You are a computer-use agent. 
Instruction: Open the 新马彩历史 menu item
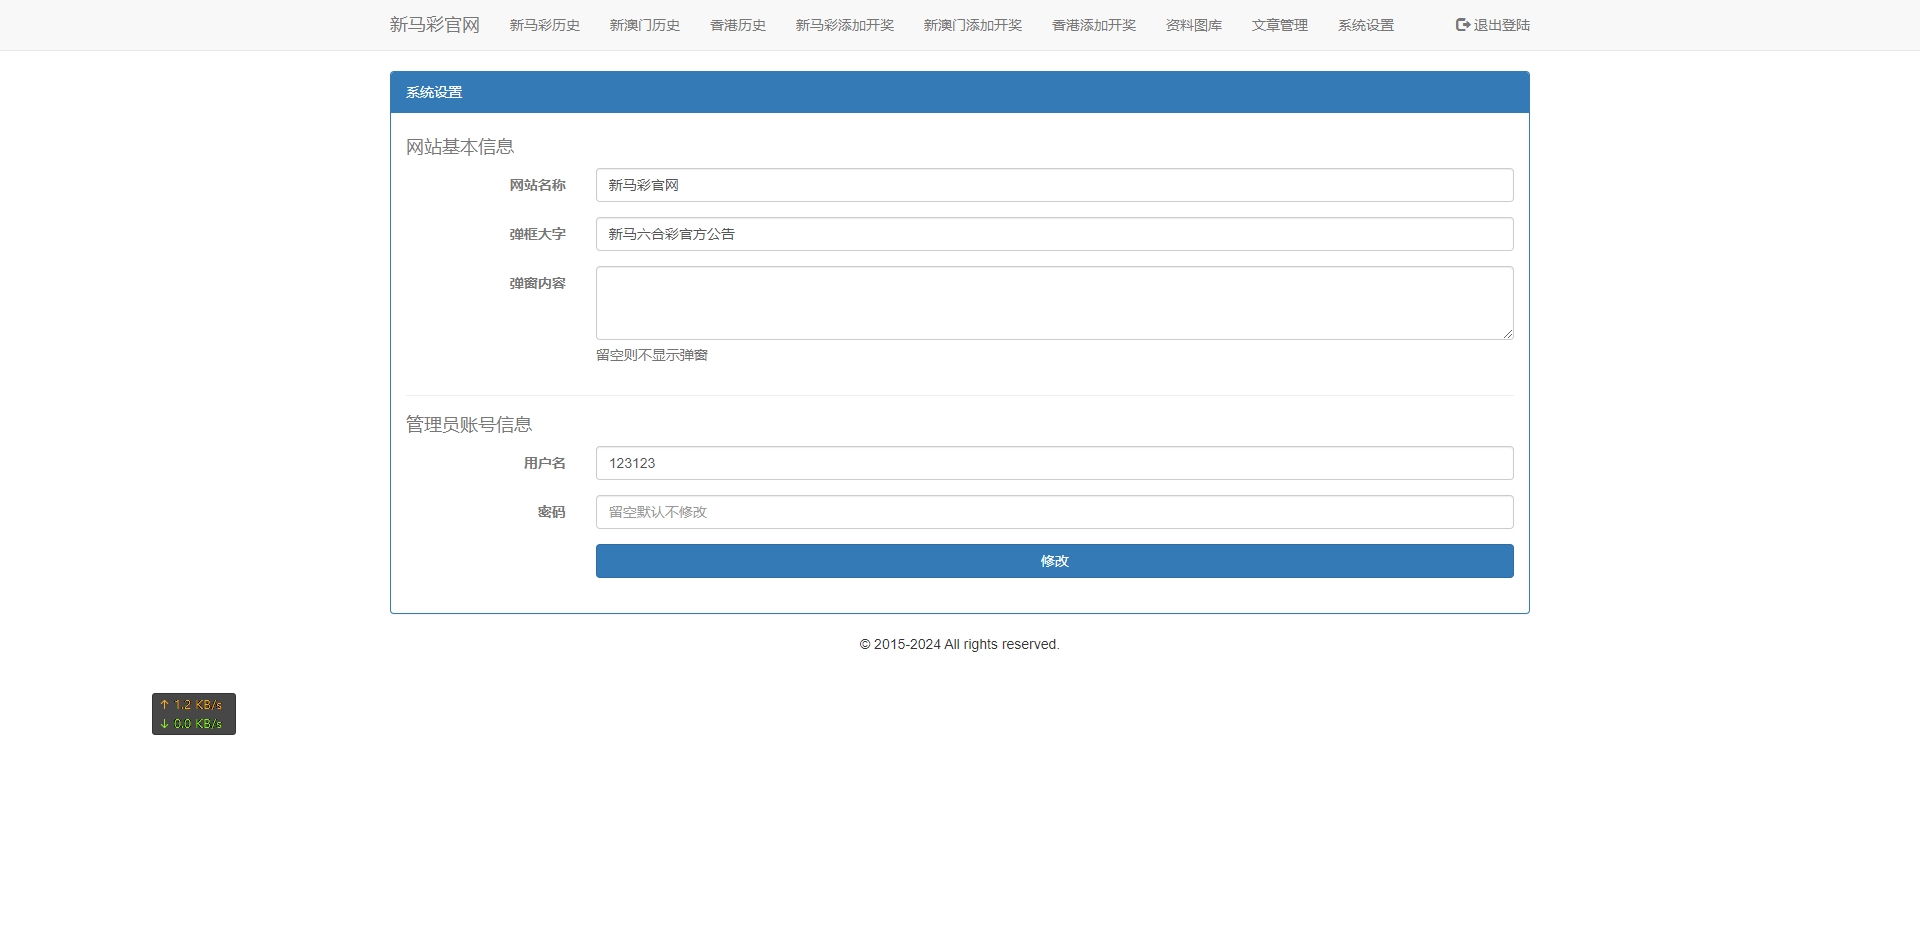[x=544, y=25]
